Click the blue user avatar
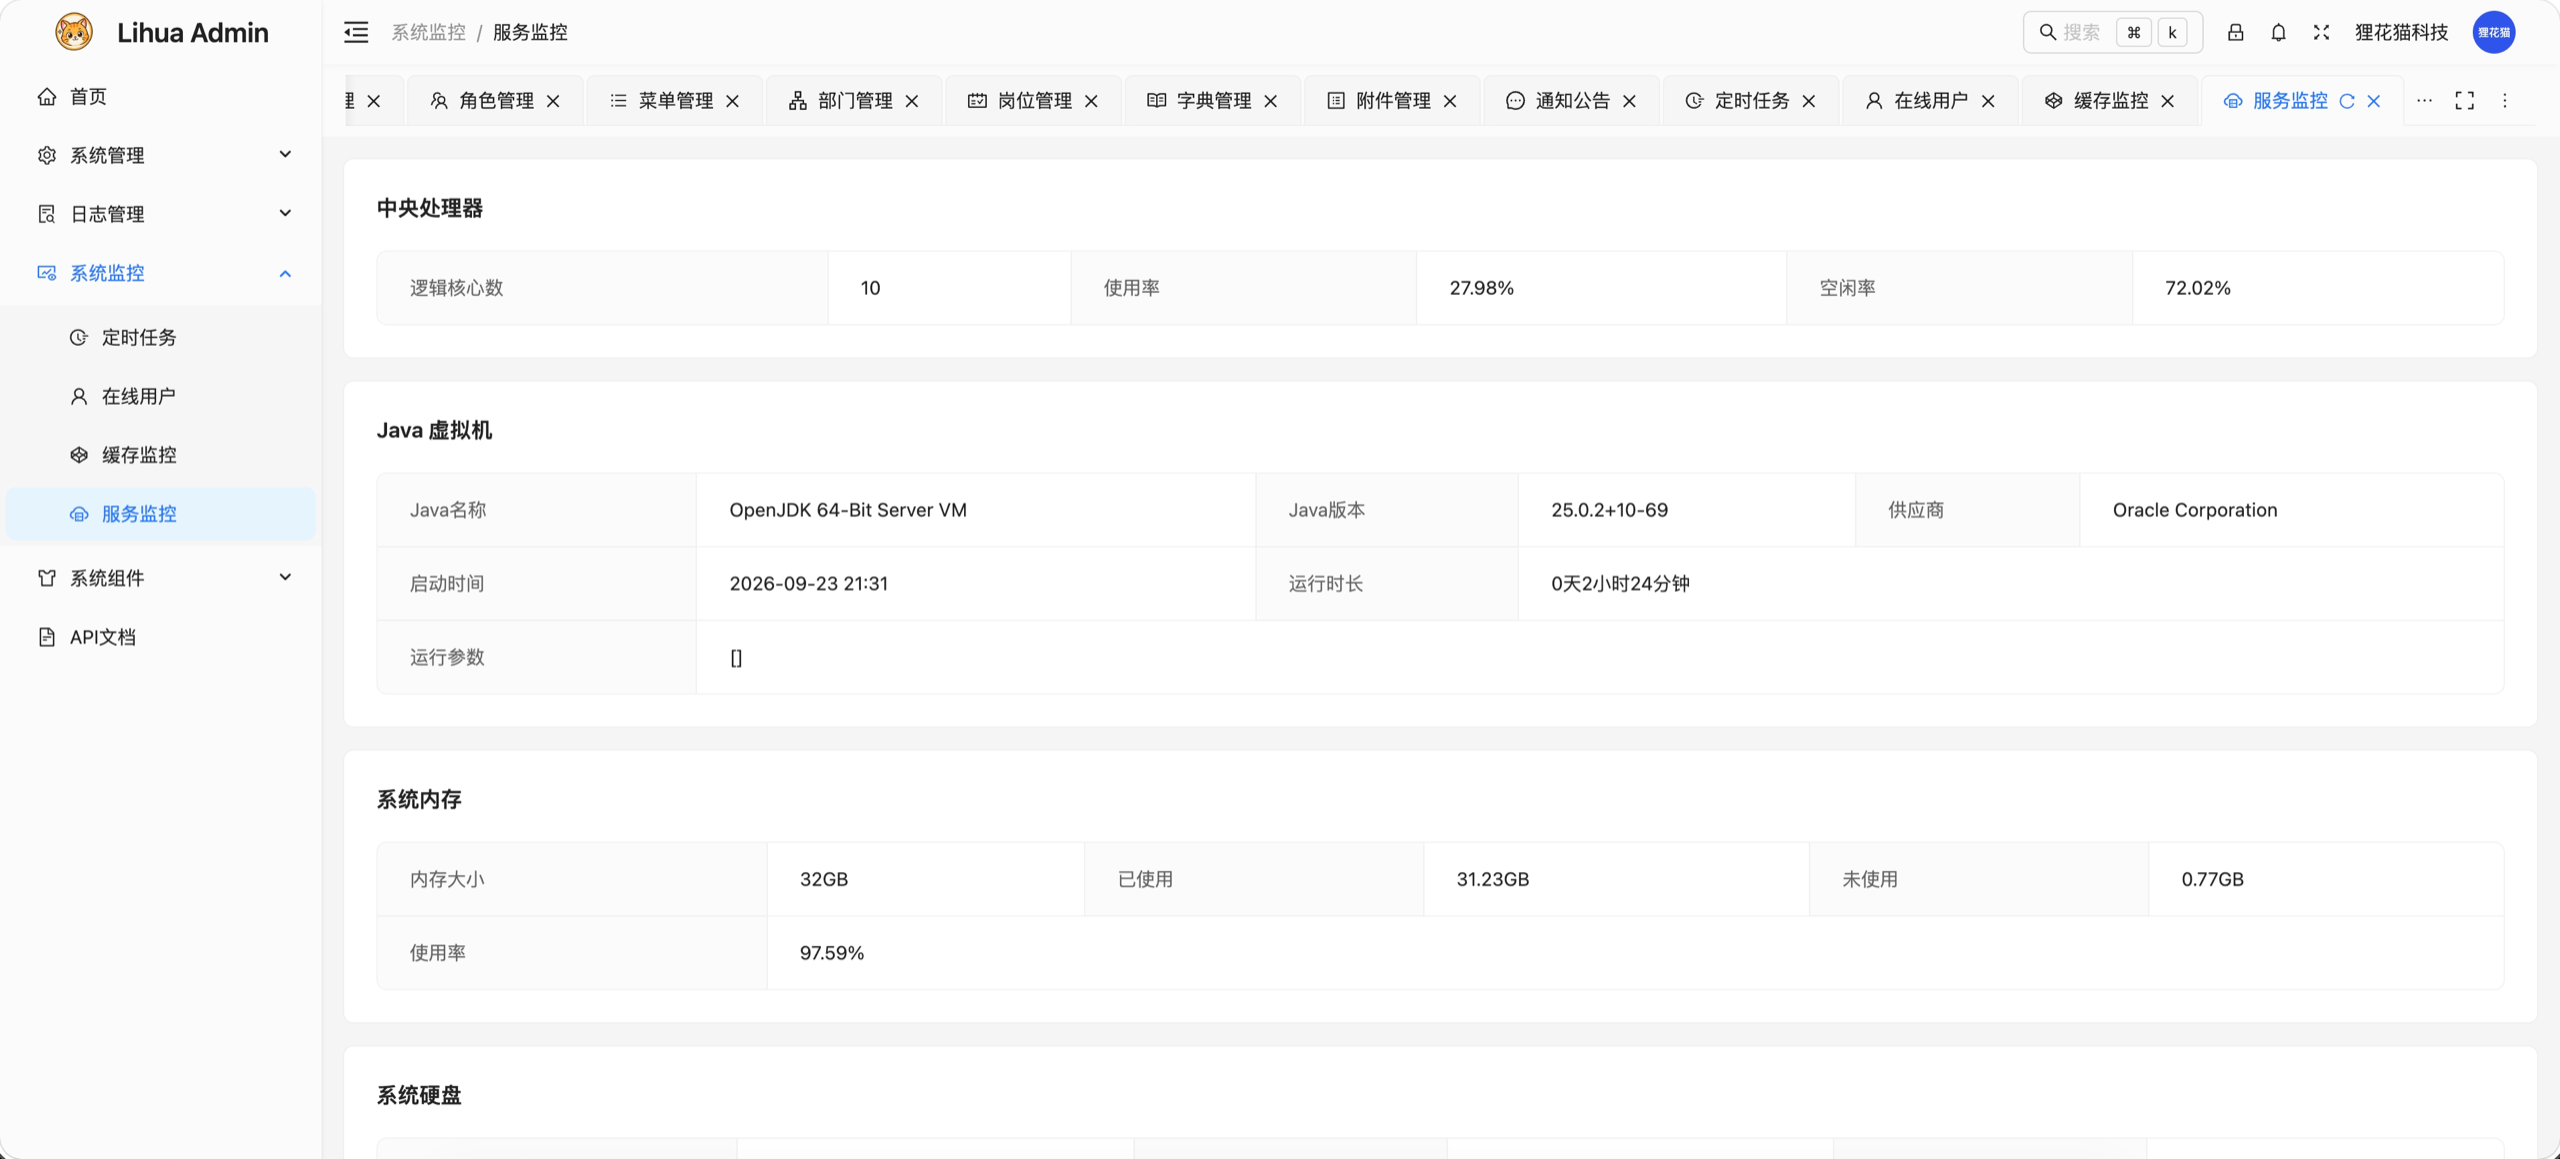This screenshot has height=1159, width=2560. tap(2494, 32)
